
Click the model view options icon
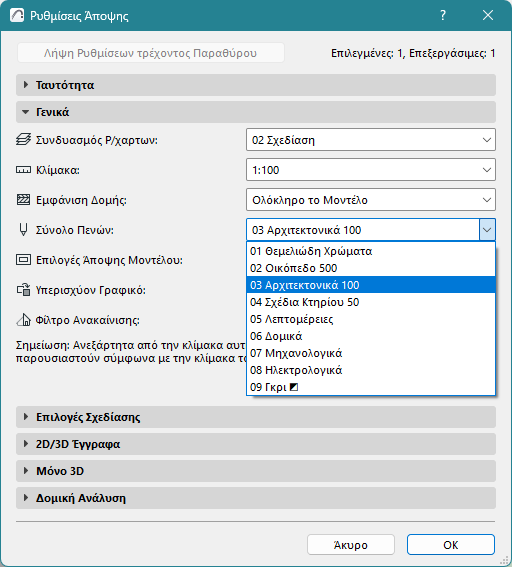point(24,260)
